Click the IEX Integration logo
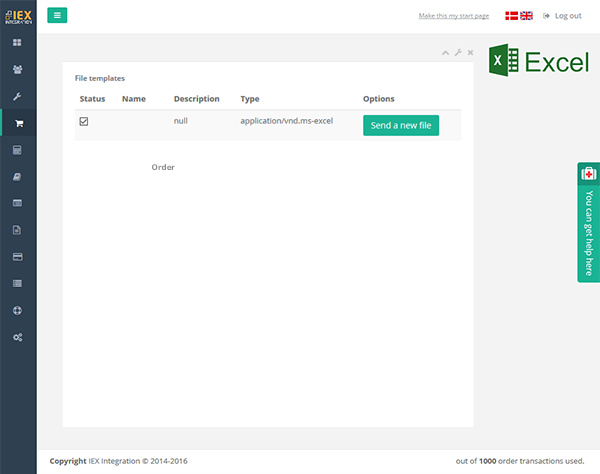This screenshot has width=600, height=474. point(18,15)
